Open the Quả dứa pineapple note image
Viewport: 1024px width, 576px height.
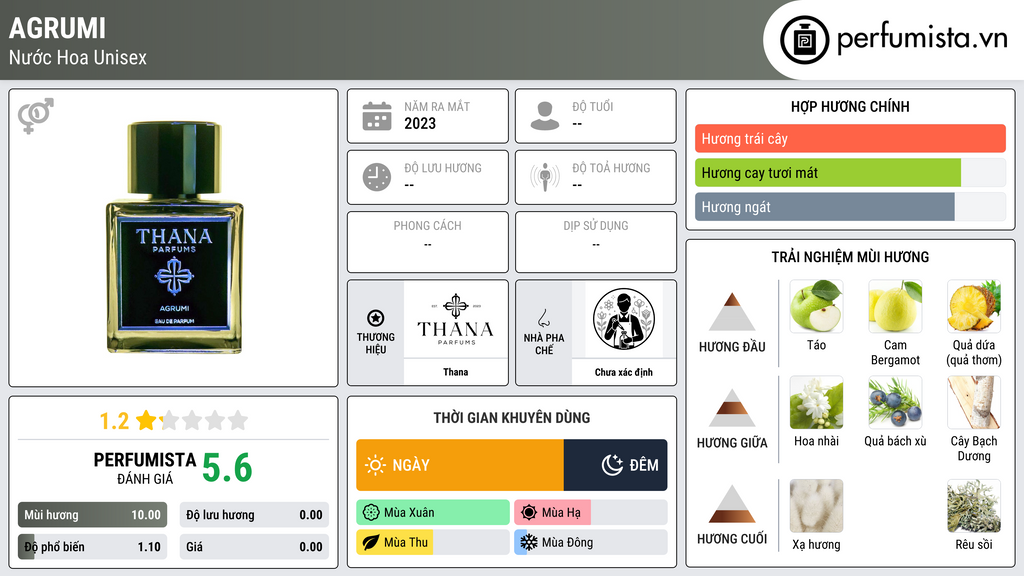[974, 306]
